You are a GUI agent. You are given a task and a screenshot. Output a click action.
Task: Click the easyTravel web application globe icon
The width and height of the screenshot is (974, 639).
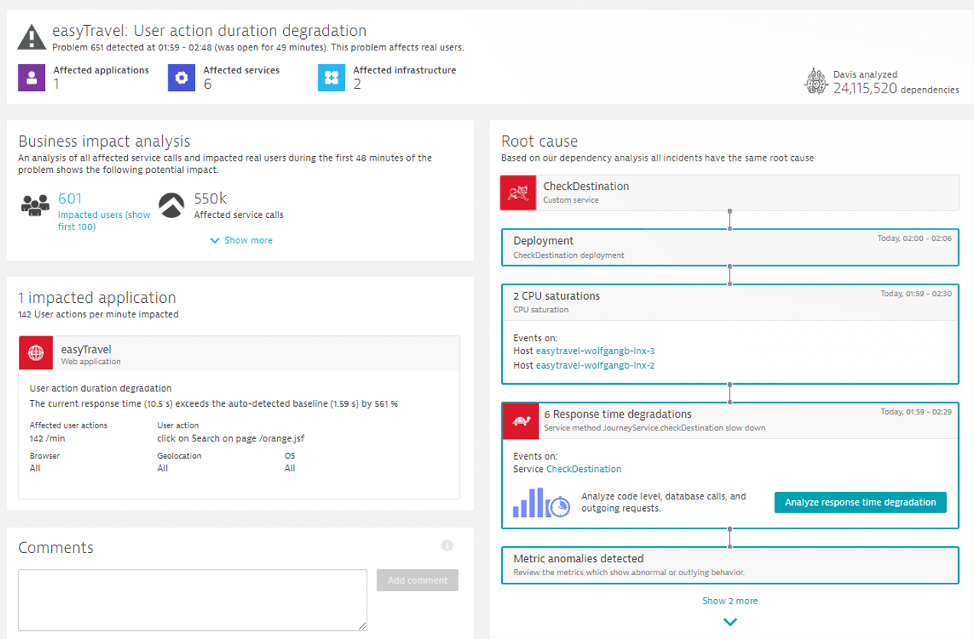coord(36,352)
